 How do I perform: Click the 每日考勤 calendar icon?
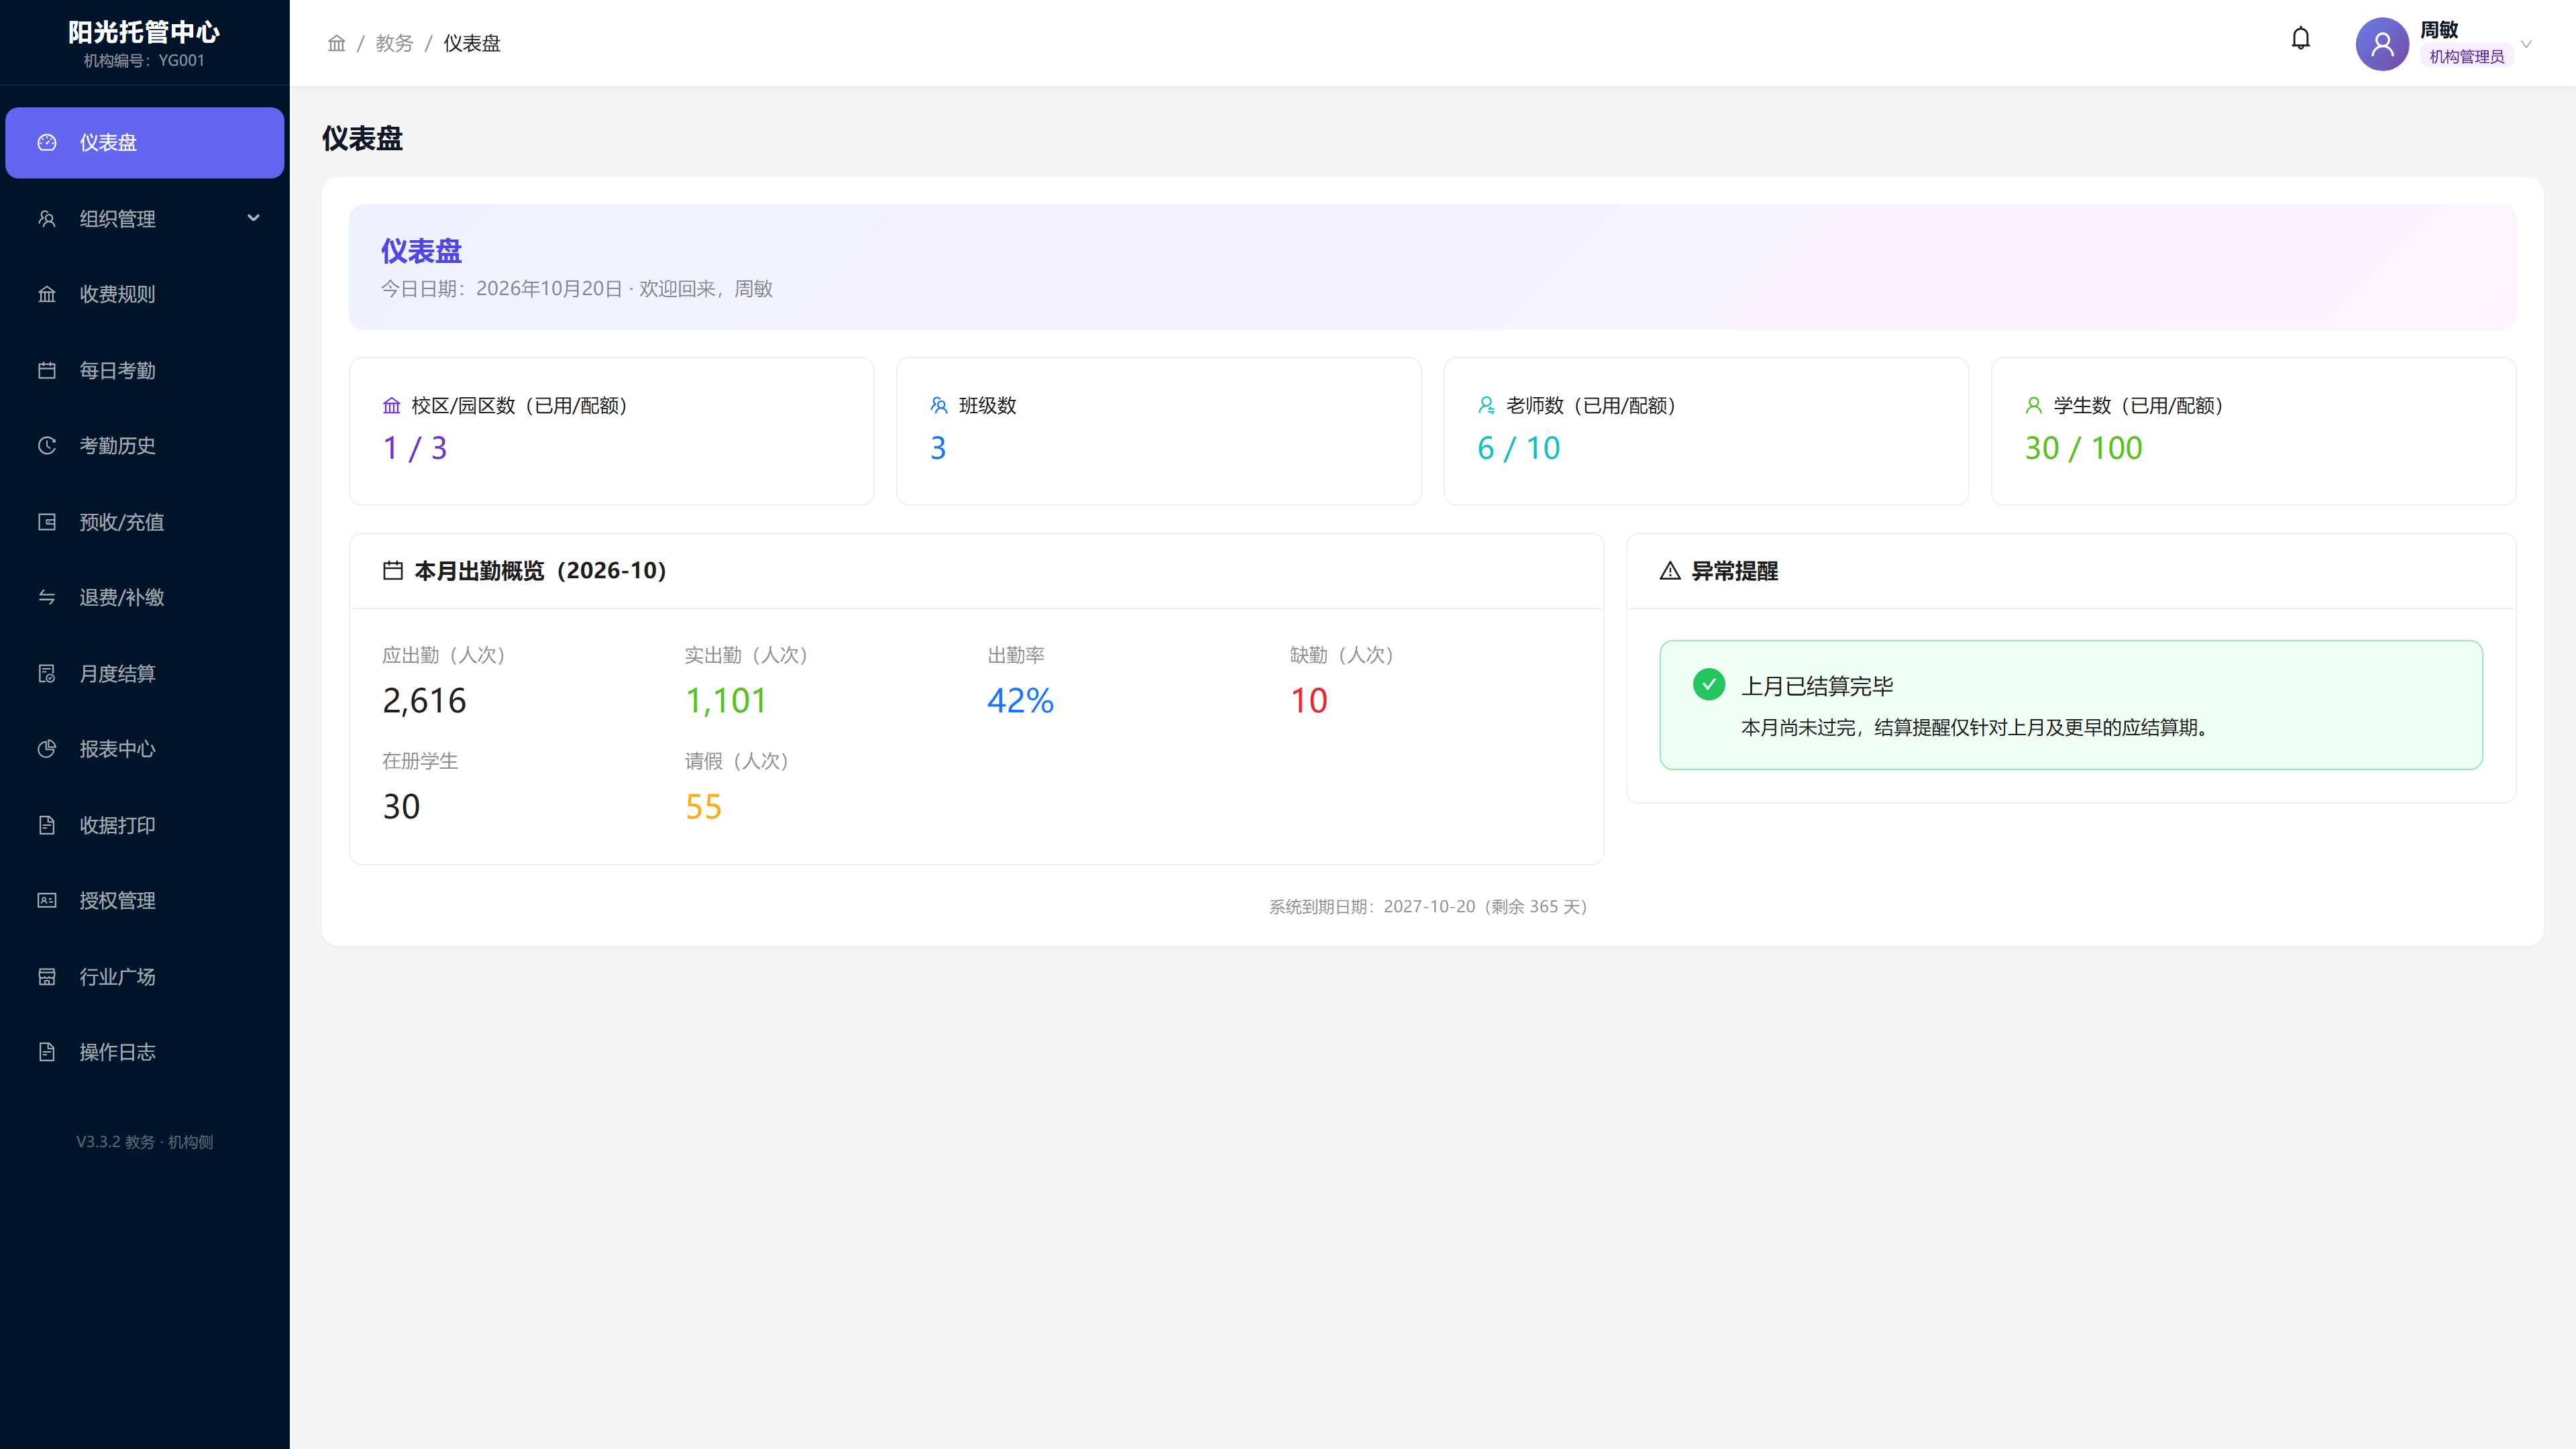click(x=47, y=370)
